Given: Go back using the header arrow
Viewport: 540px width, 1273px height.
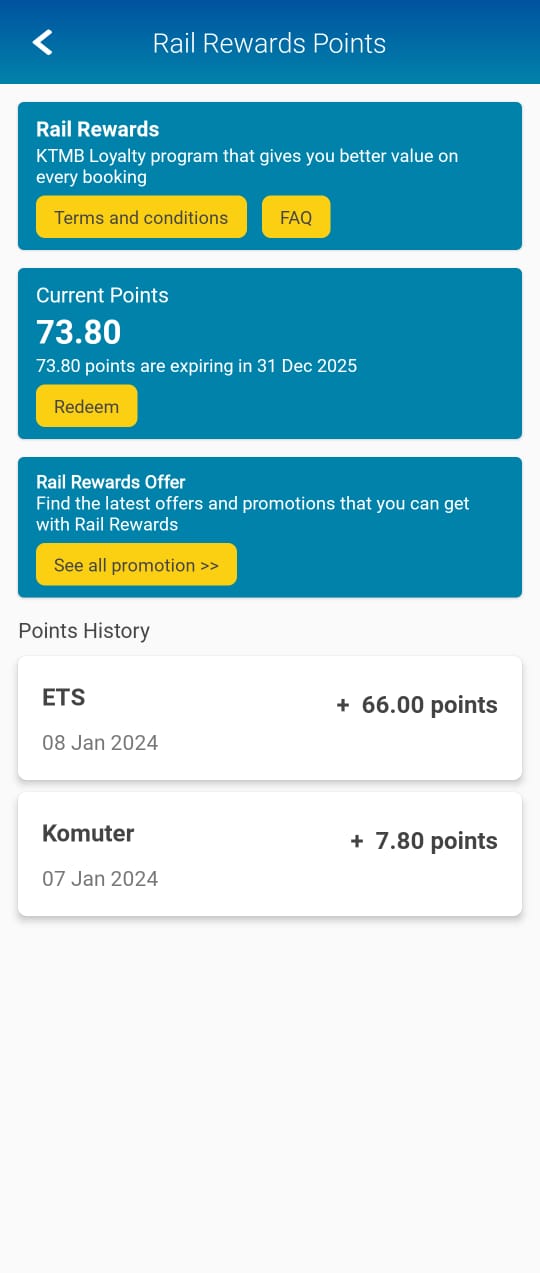Looking at the screenshot, I should (x=42, y=42).
